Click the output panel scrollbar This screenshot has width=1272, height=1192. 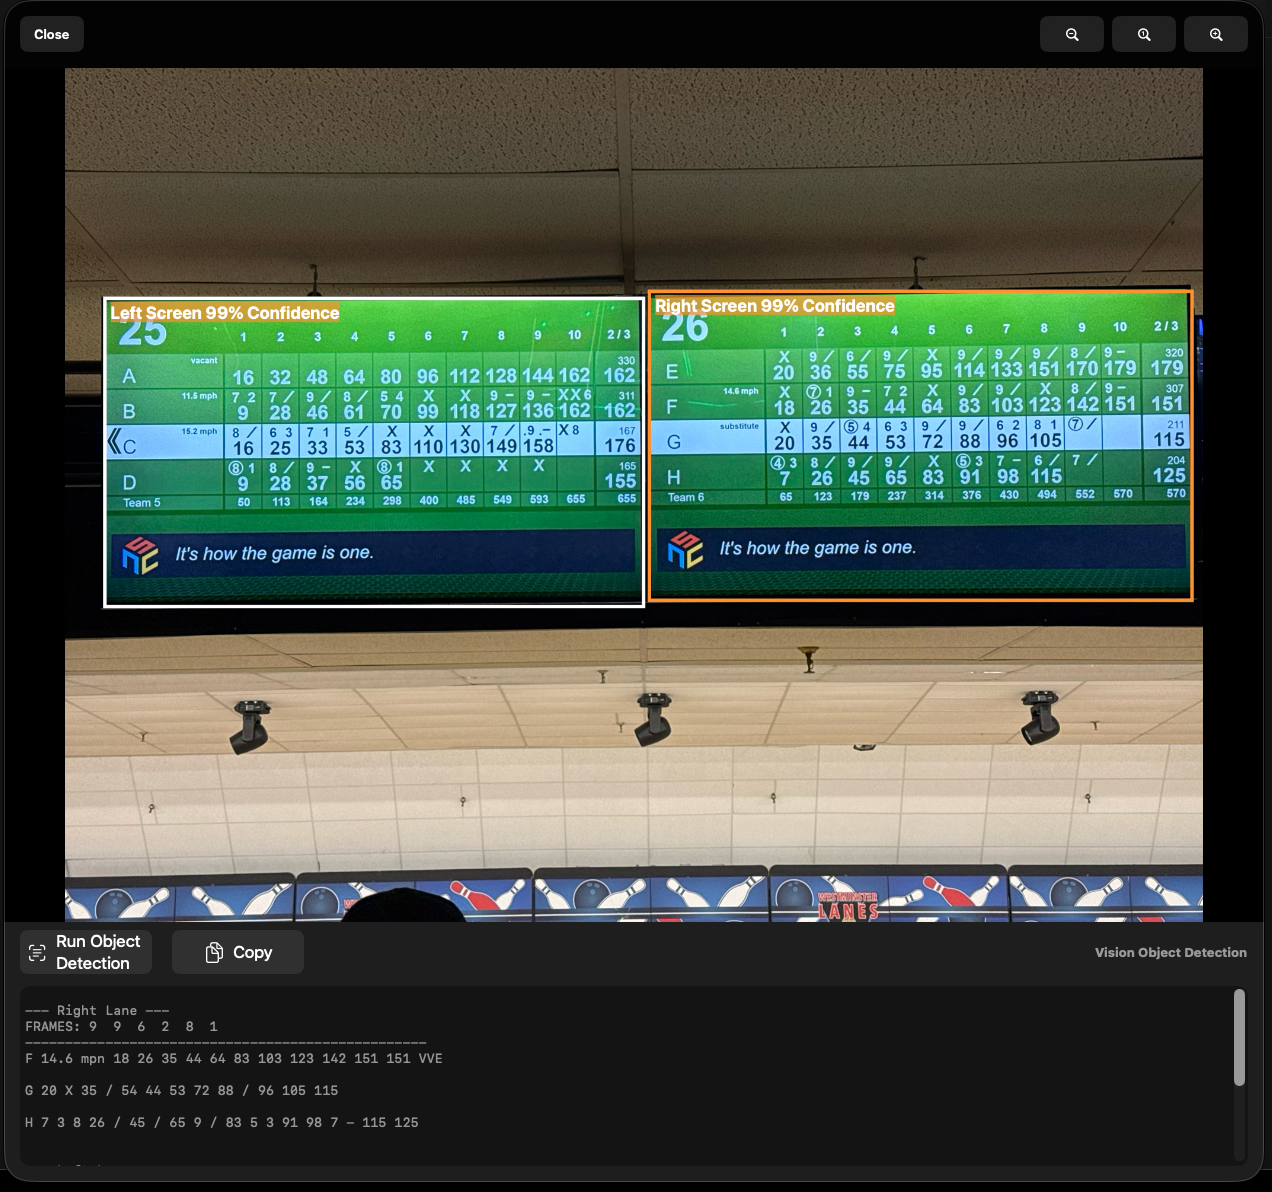coord(1239,1037)
